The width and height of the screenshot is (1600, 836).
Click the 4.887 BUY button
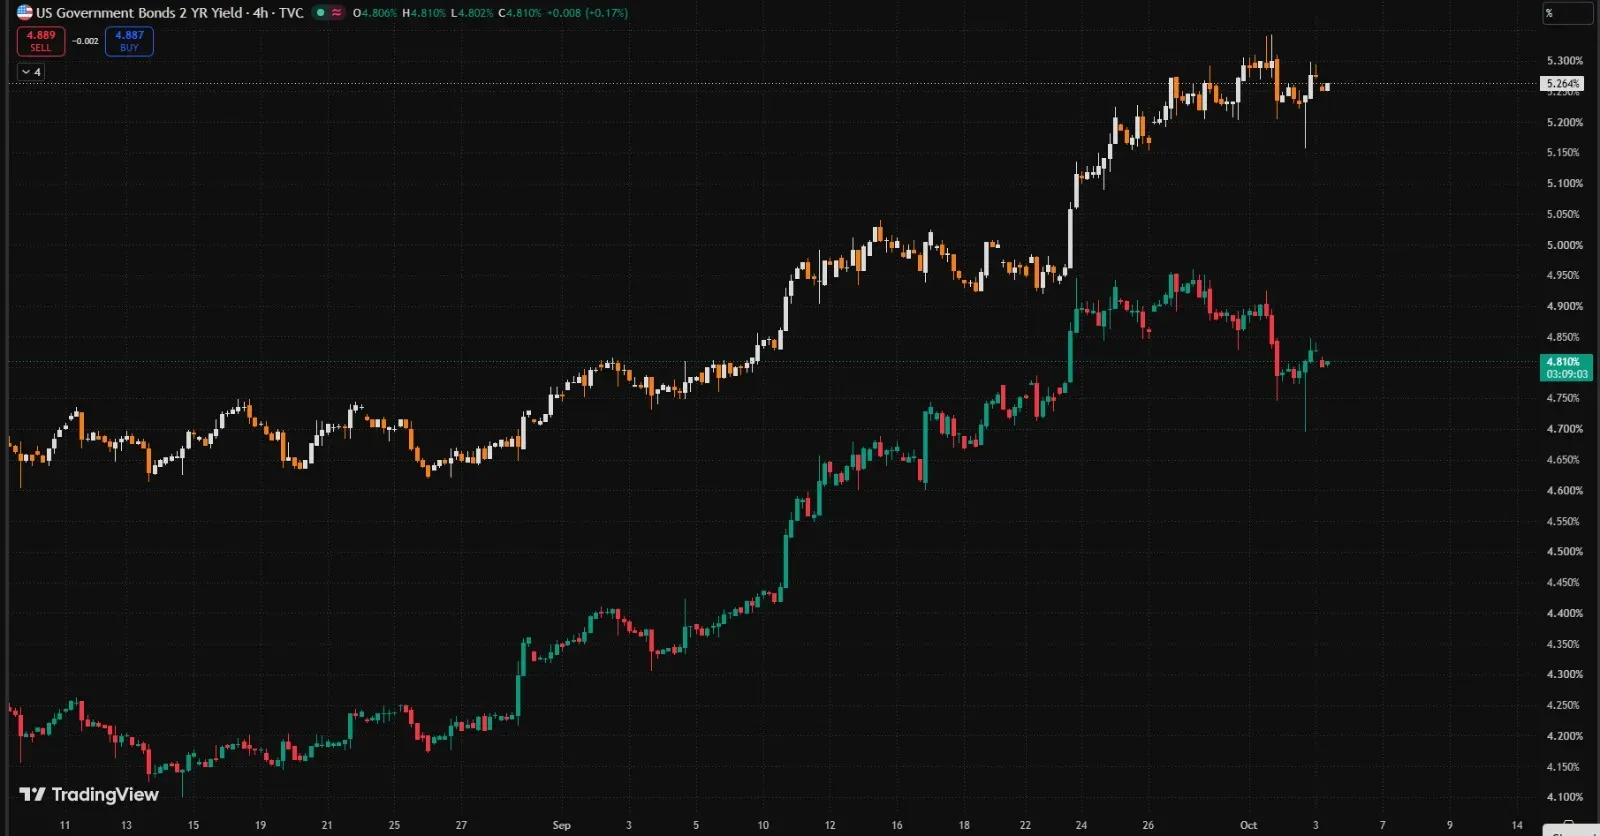(x=129, y=41)
